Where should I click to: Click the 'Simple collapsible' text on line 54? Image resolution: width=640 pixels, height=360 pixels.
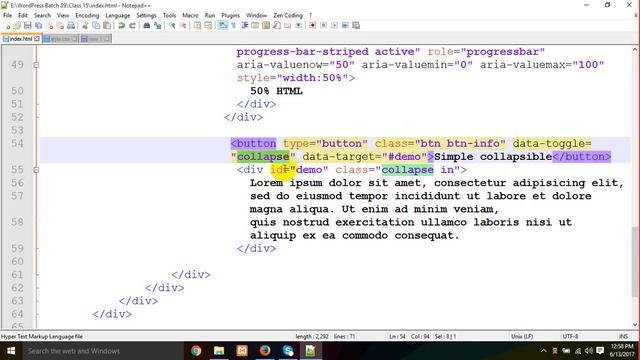click(493, 156)
